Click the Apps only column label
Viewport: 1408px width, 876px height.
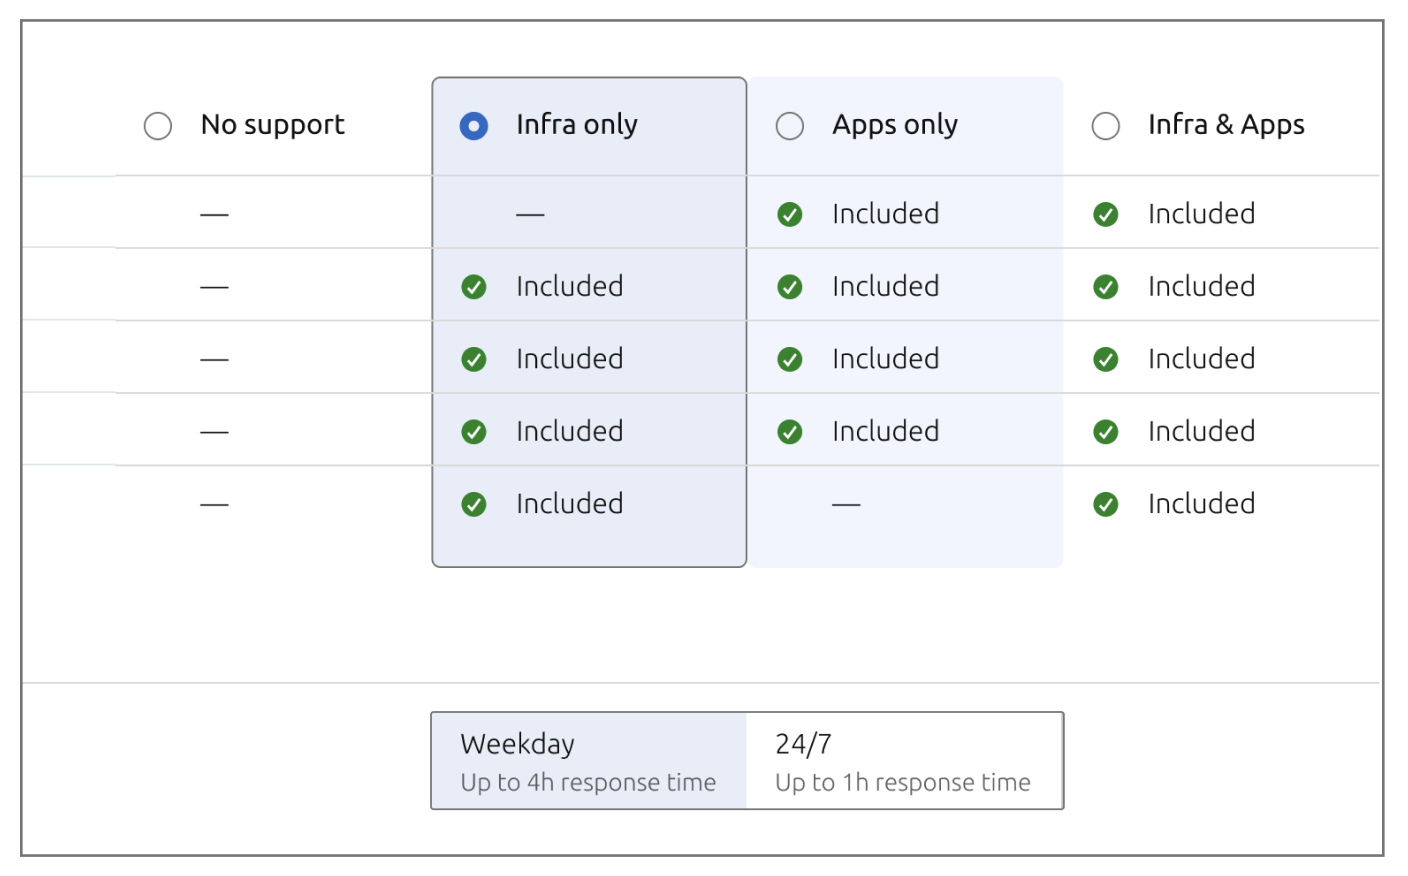(895, 125)
